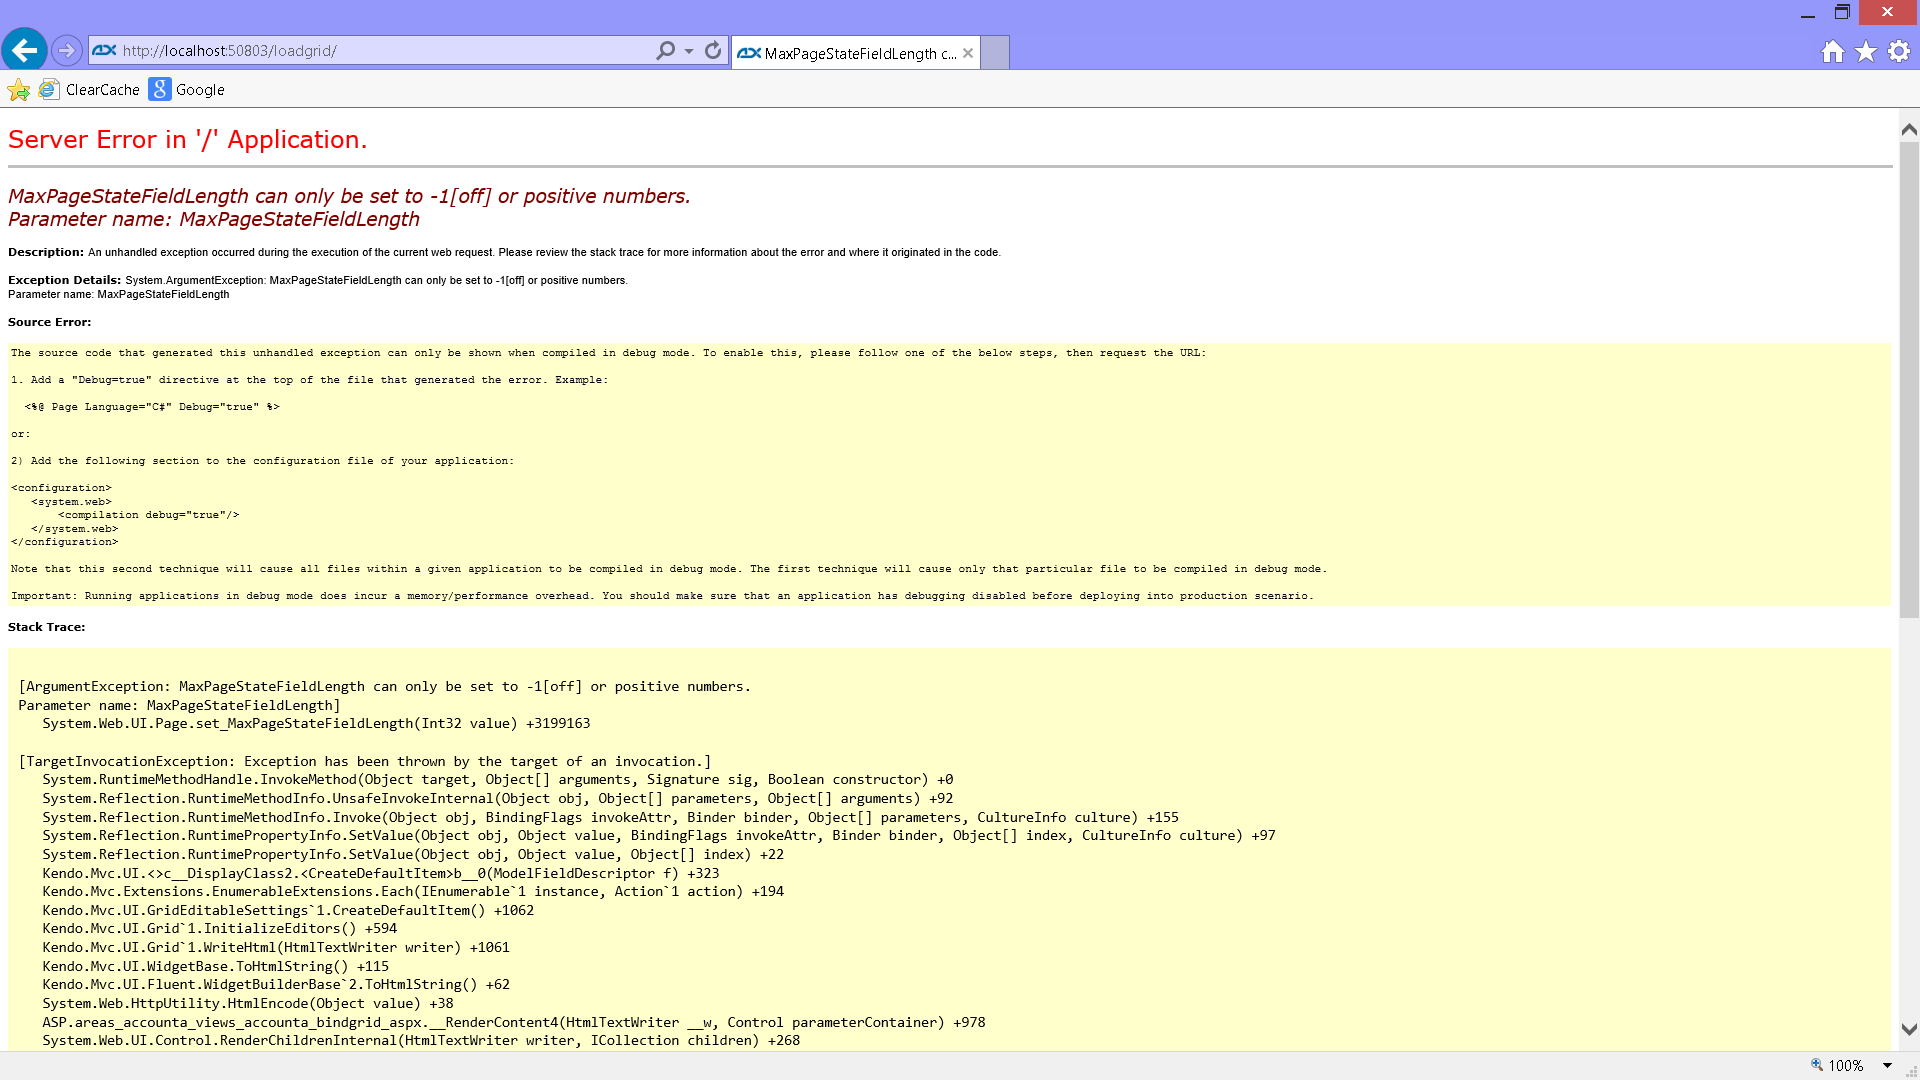Click the 100% zoom level indicator
This screenshot has height=1080, width=1920.
(x=1837, y=1066)
